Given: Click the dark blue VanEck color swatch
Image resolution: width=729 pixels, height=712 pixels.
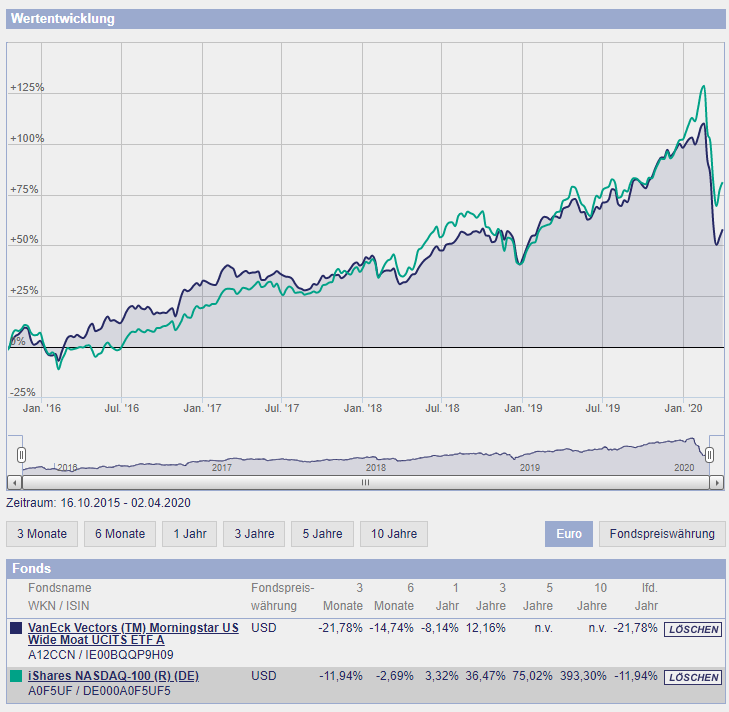Looking at the screenshot, I should pos(16,628).
